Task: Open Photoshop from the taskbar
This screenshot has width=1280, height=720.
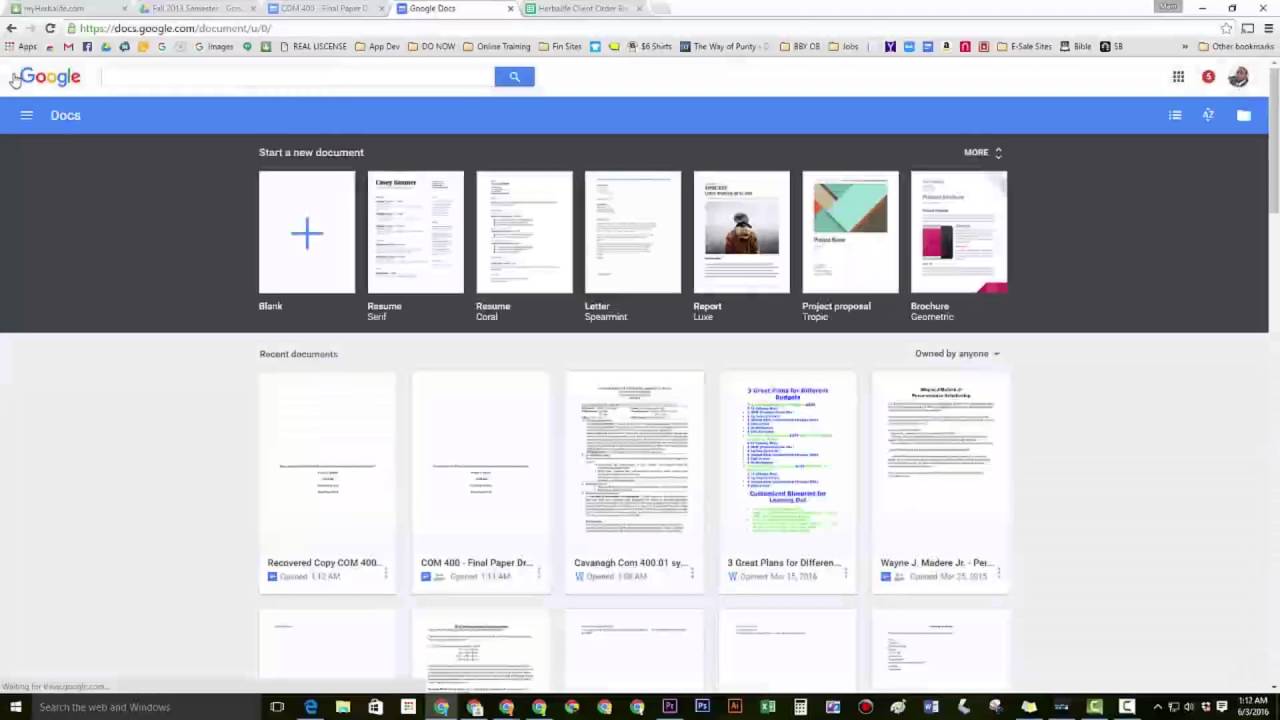Action: click(x=702, y=707)
